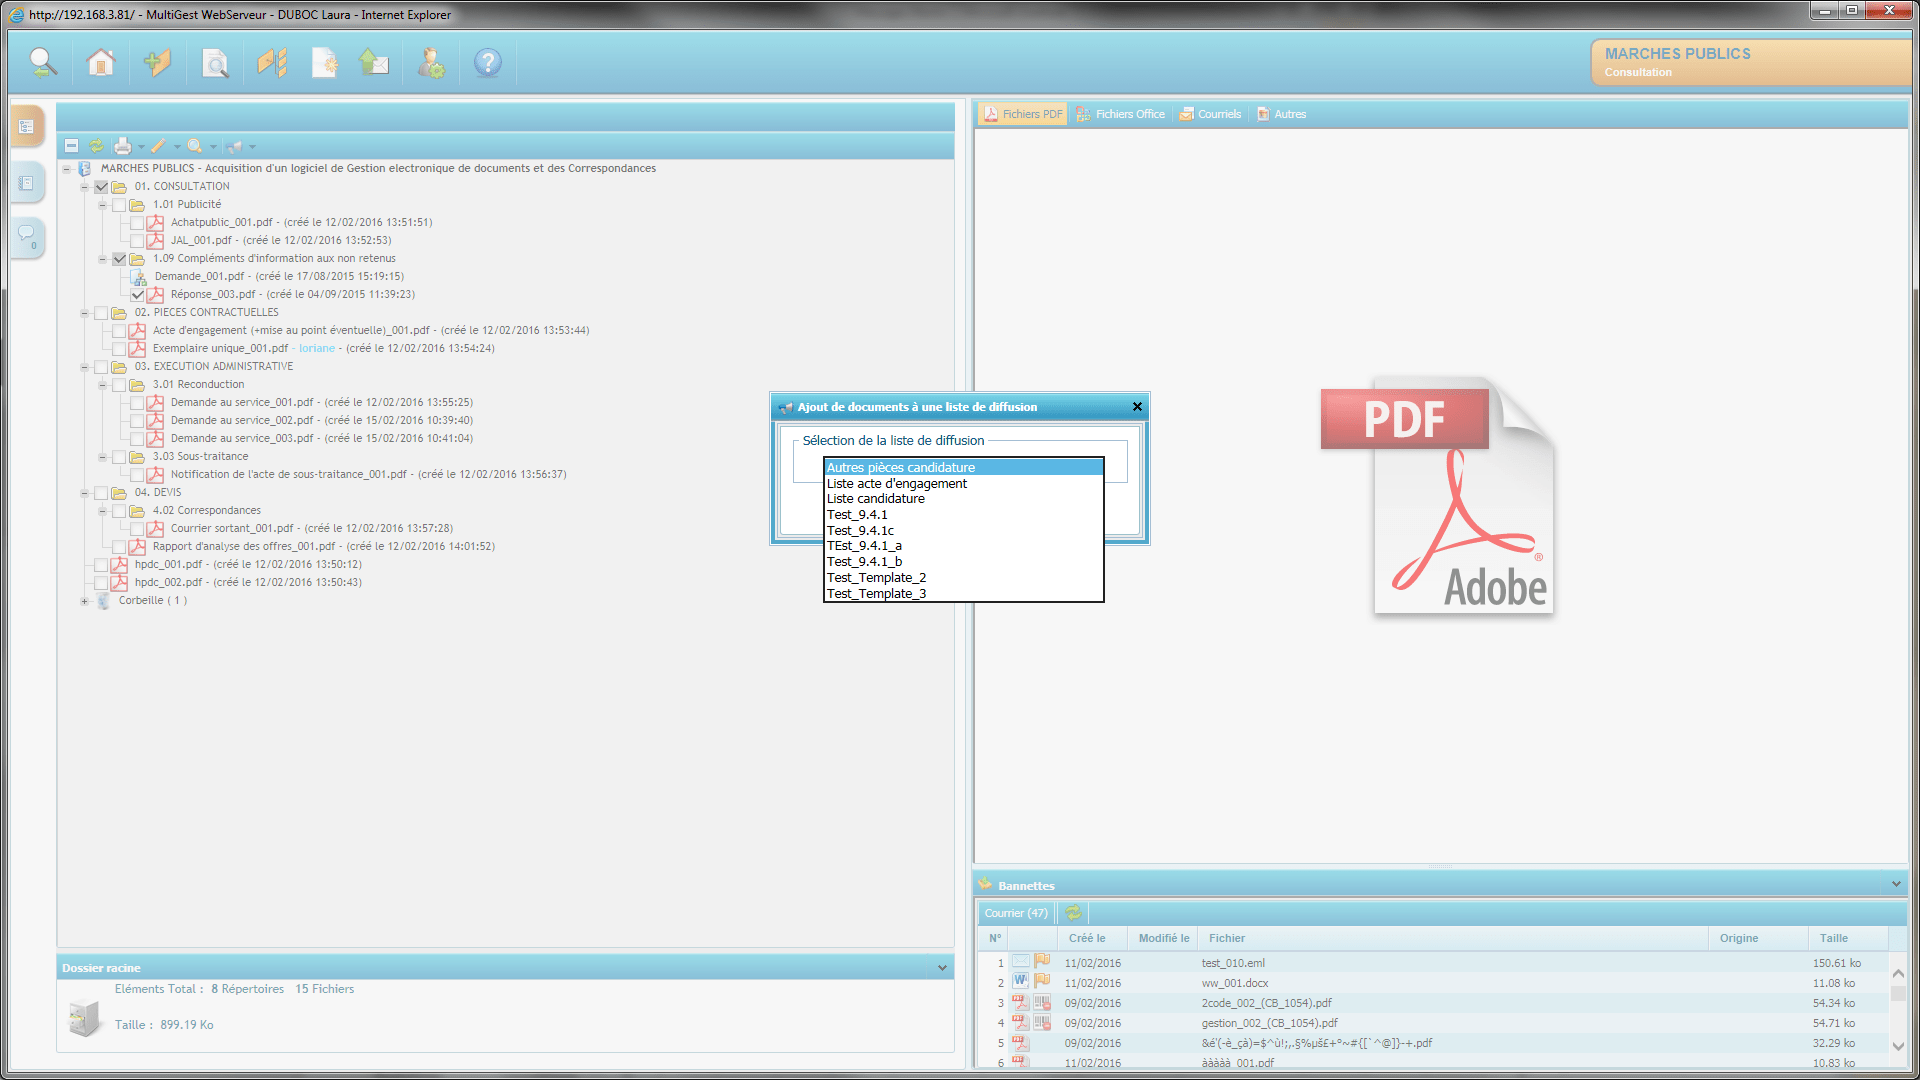The height and width of the screenshot is (1080, 1920).
Task: Uncheck the 01. CONSULTATION folder checkbox
Action: pos(101,187)
